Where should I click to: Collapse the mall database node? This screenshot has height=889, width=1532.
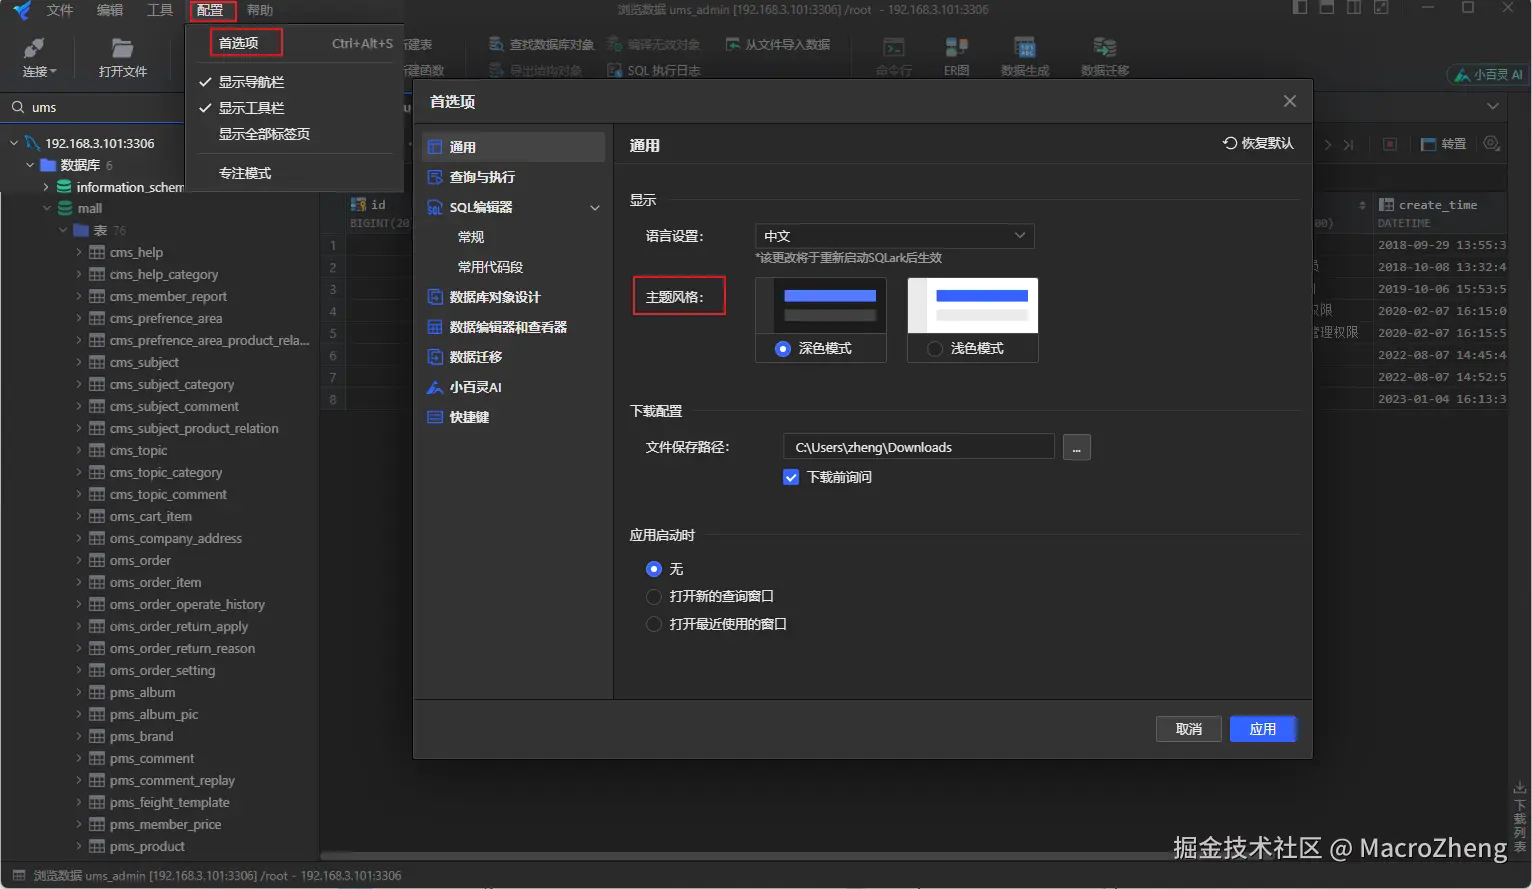click(46, 208)
